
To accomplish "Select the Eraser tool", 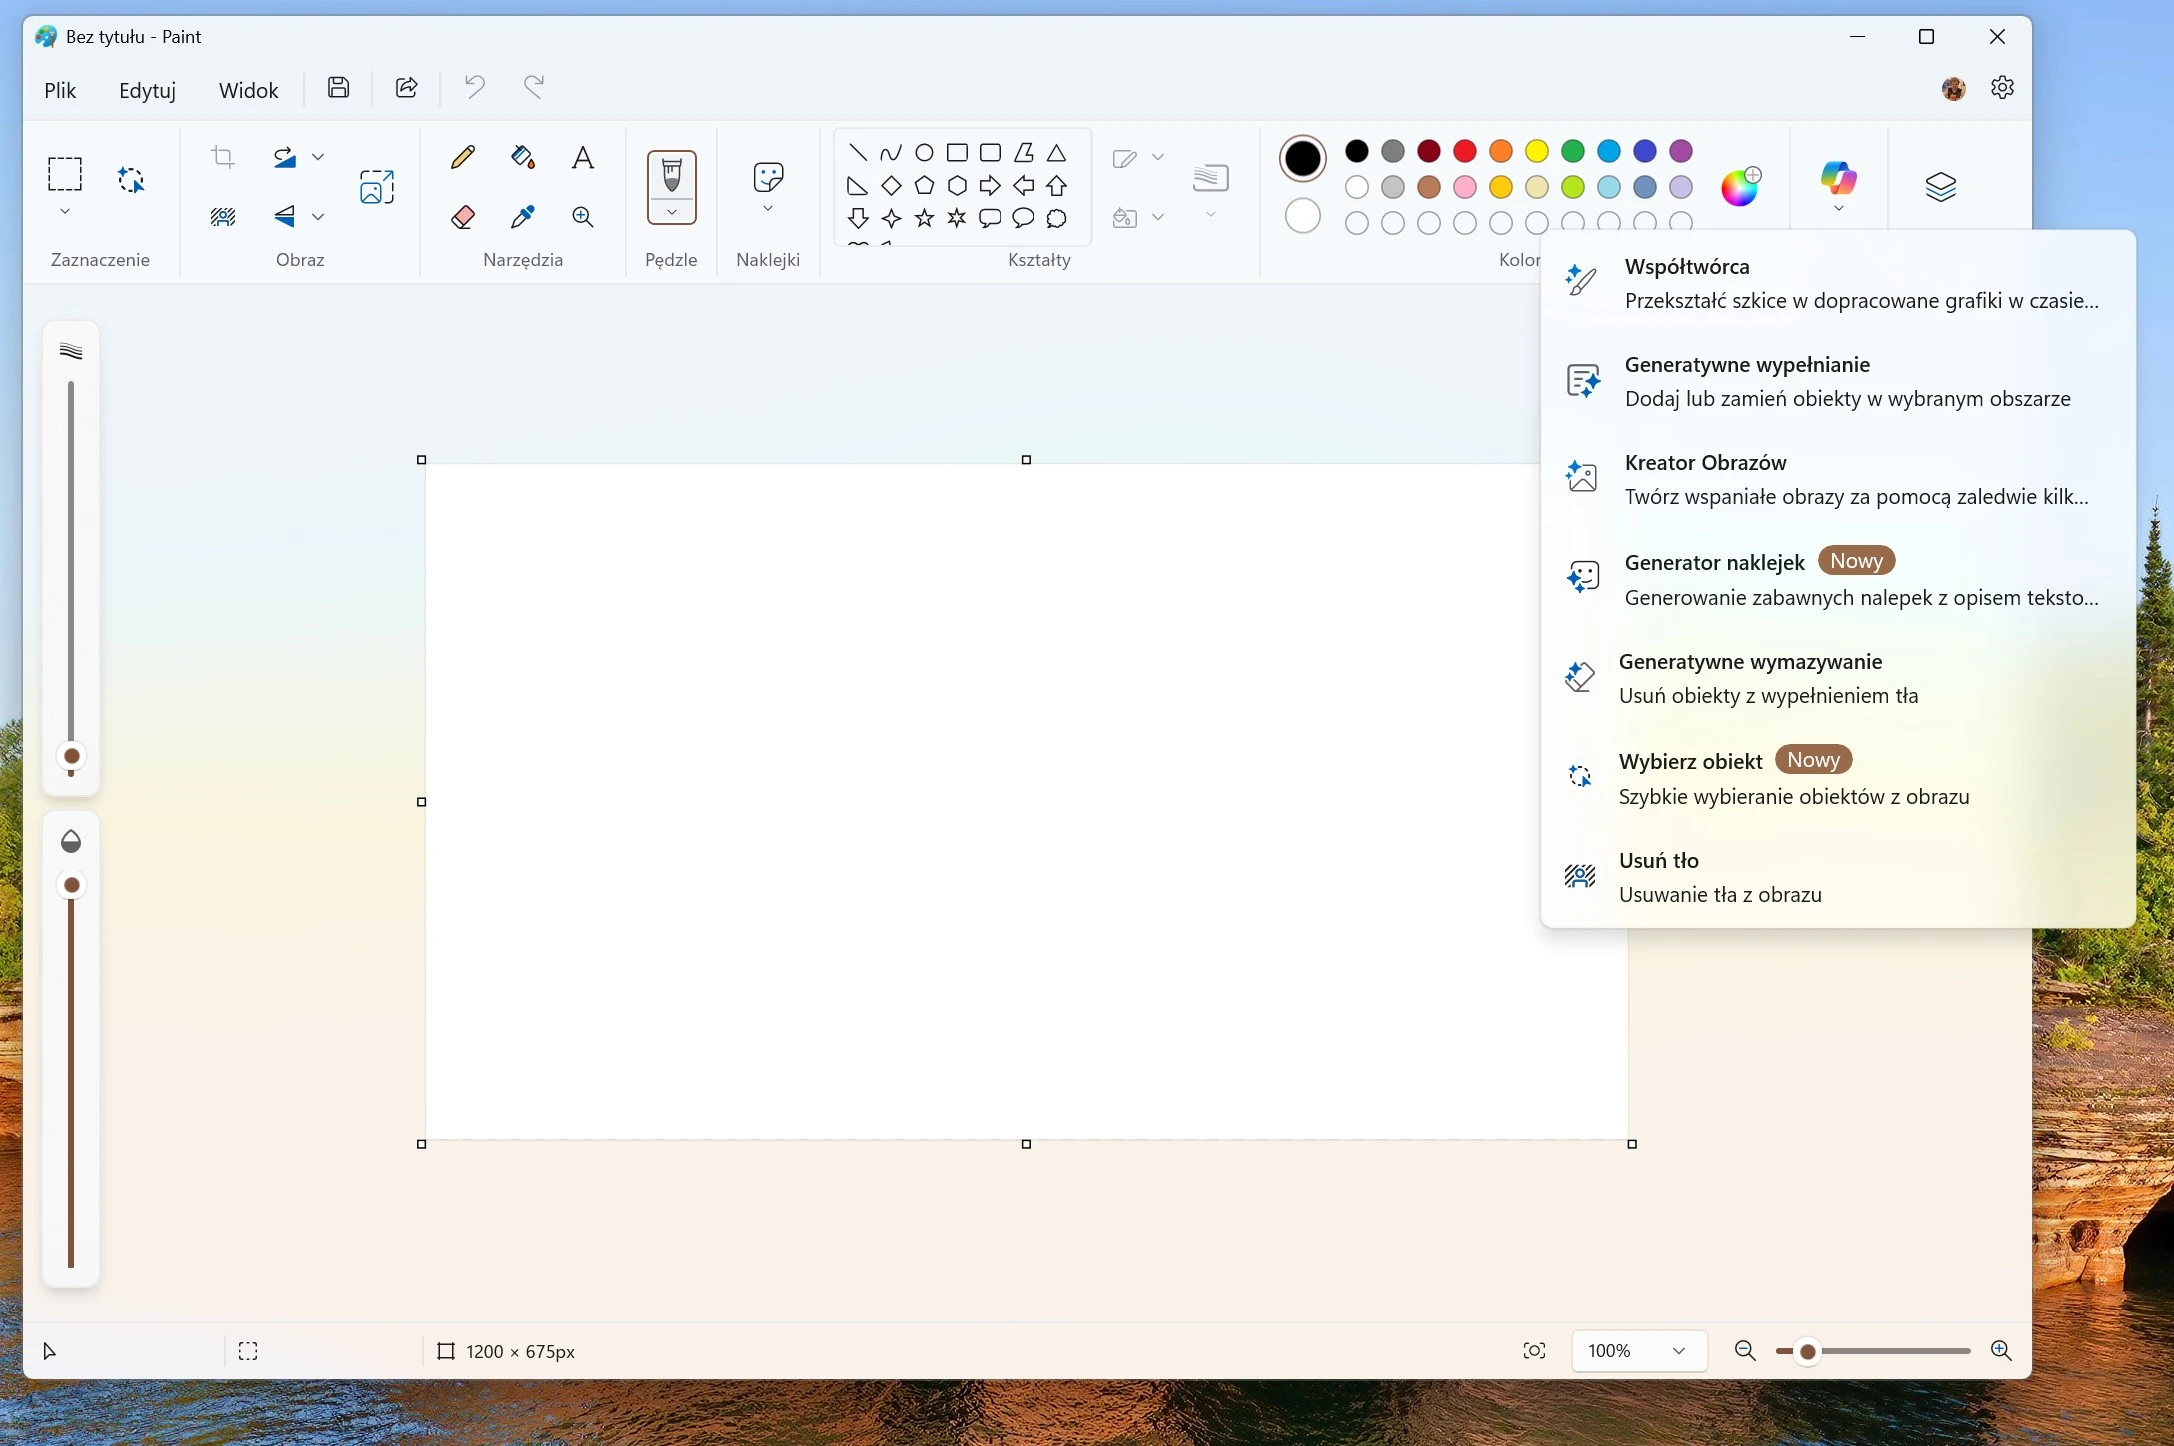I will [462, 217].
